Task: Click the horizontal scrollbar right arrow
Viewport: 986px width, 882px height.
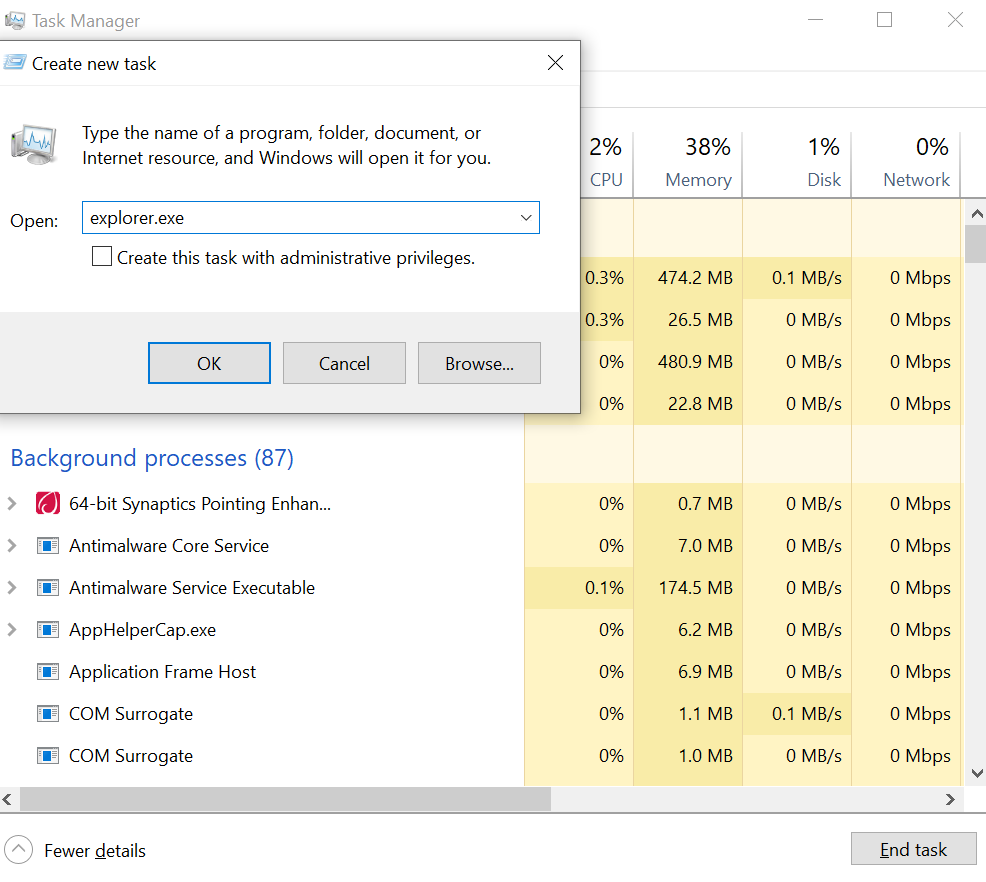Action: (x=950, y=799)
